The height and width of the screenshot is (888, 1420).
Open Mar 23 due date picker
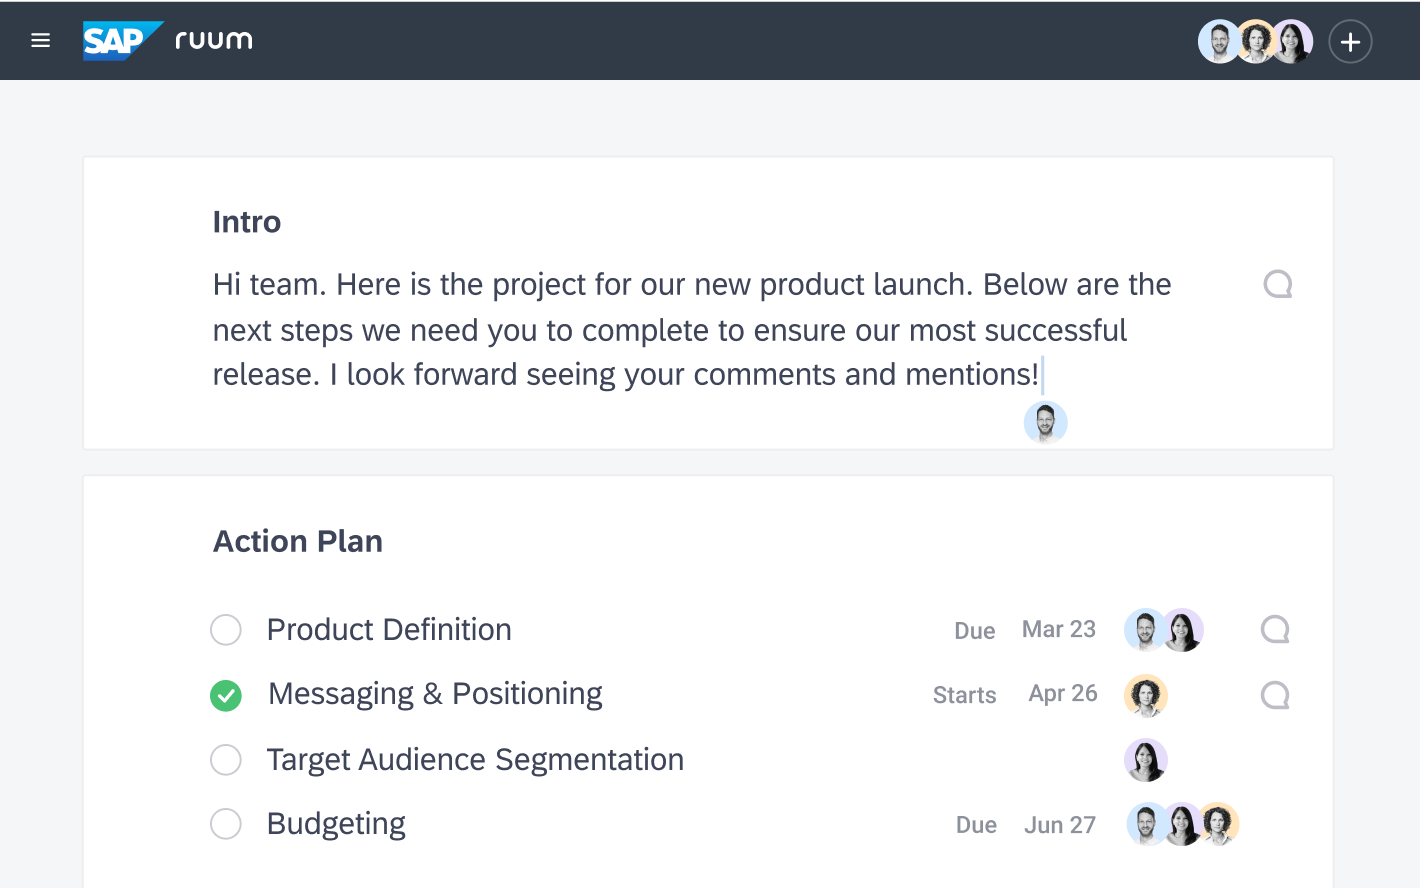point(1058,630)
